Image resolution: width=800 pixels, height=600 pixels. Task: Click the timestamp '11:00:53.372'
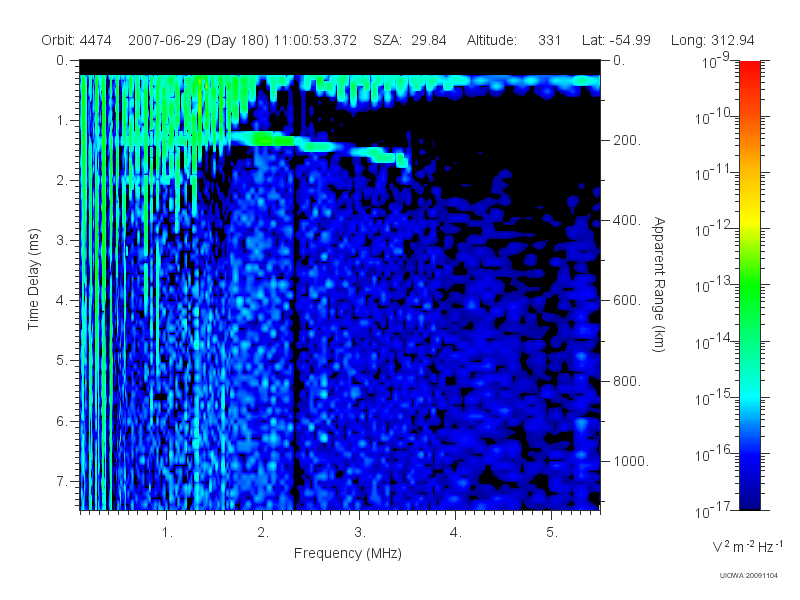[x=315, y=40]
